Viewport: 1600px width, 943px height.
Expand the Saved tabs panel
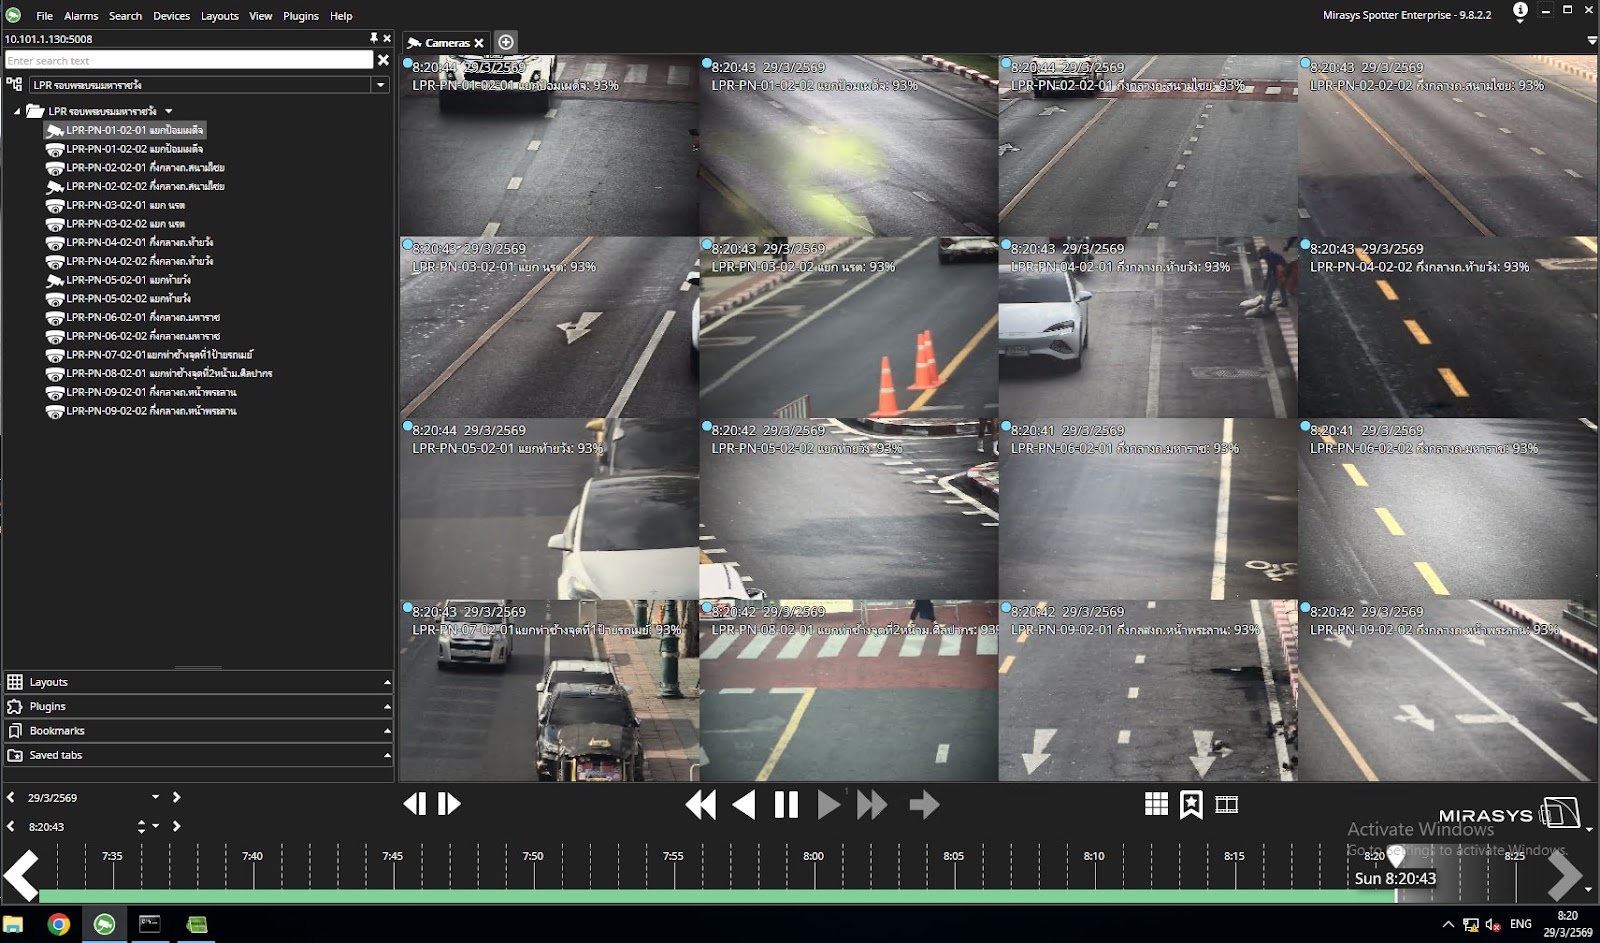pos(198,755)
